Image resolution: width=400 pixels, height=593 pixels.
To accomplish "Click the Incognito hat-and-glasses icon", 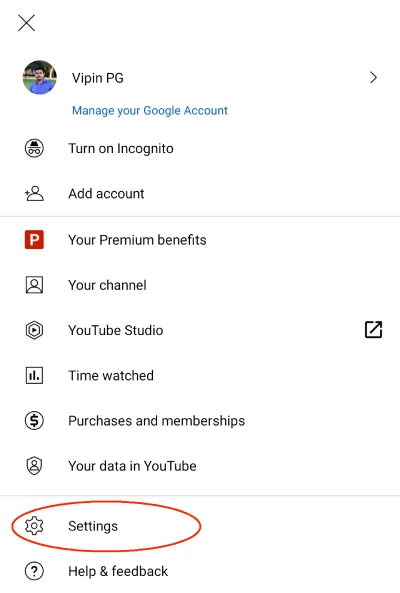I will click(x=34, y=148).
